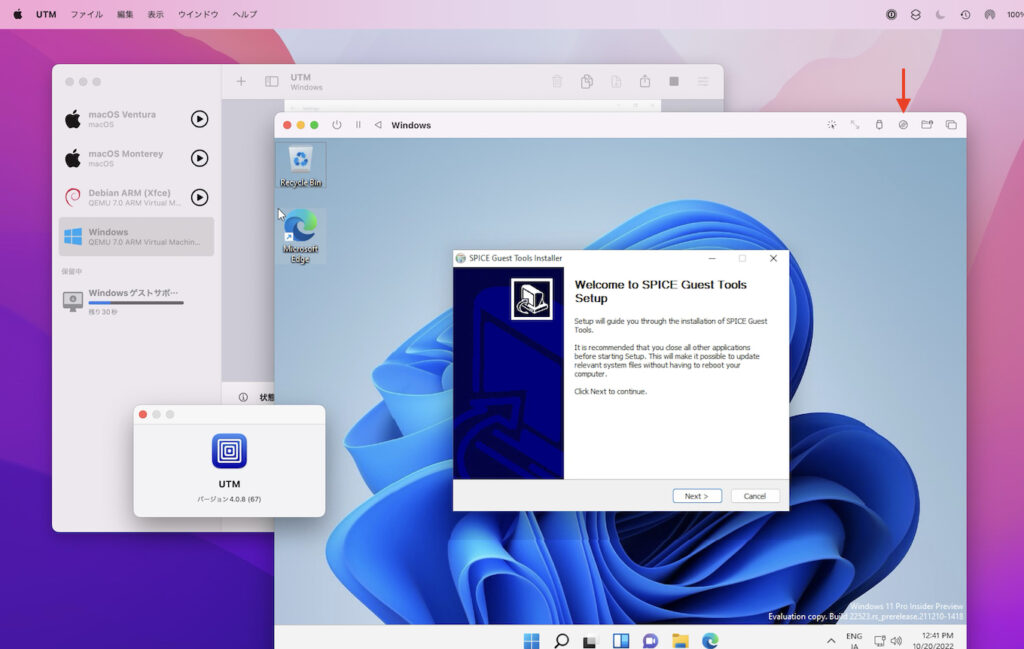Click the drawer arrow beside the Windows title
The width and height of the screenshot is (1024, 649).
(x=376, y=125)
